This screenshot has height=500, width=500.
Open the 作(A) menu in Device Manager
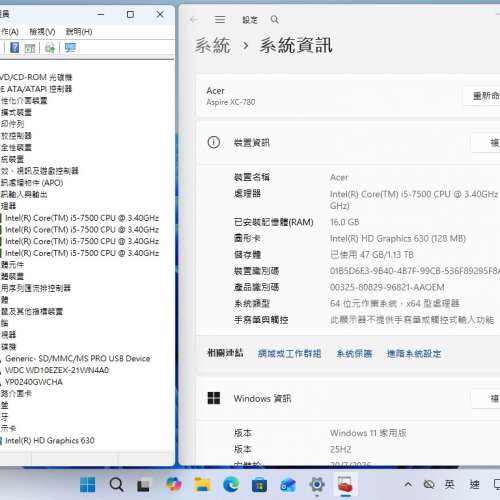9,32
